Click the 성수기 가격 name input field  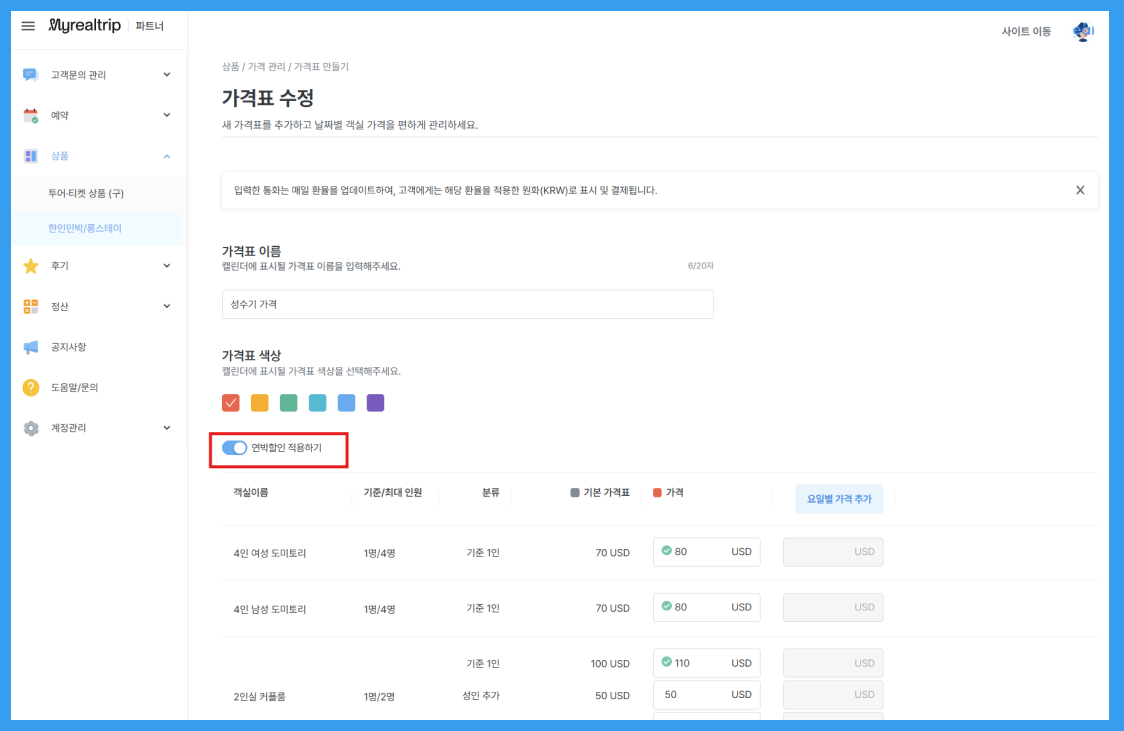pos(467,304)
